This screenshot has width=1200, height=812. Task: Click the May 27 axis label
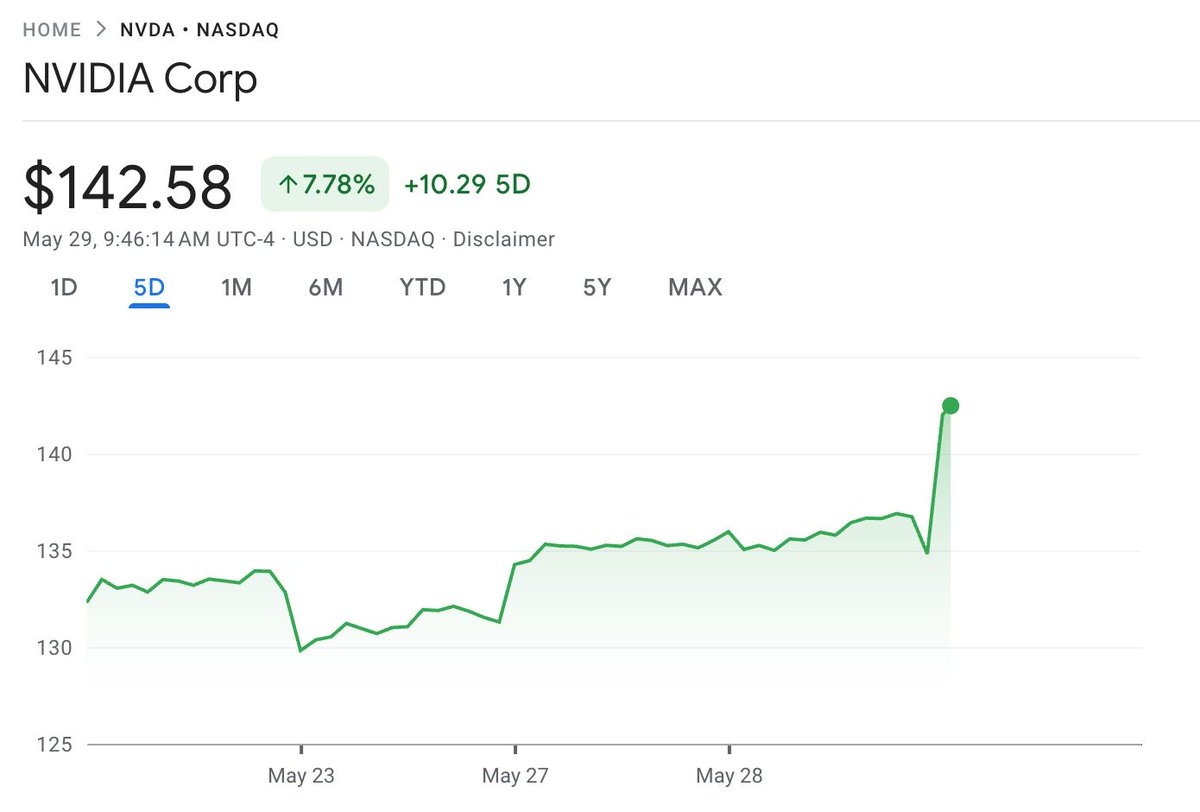tap(514, 775)
